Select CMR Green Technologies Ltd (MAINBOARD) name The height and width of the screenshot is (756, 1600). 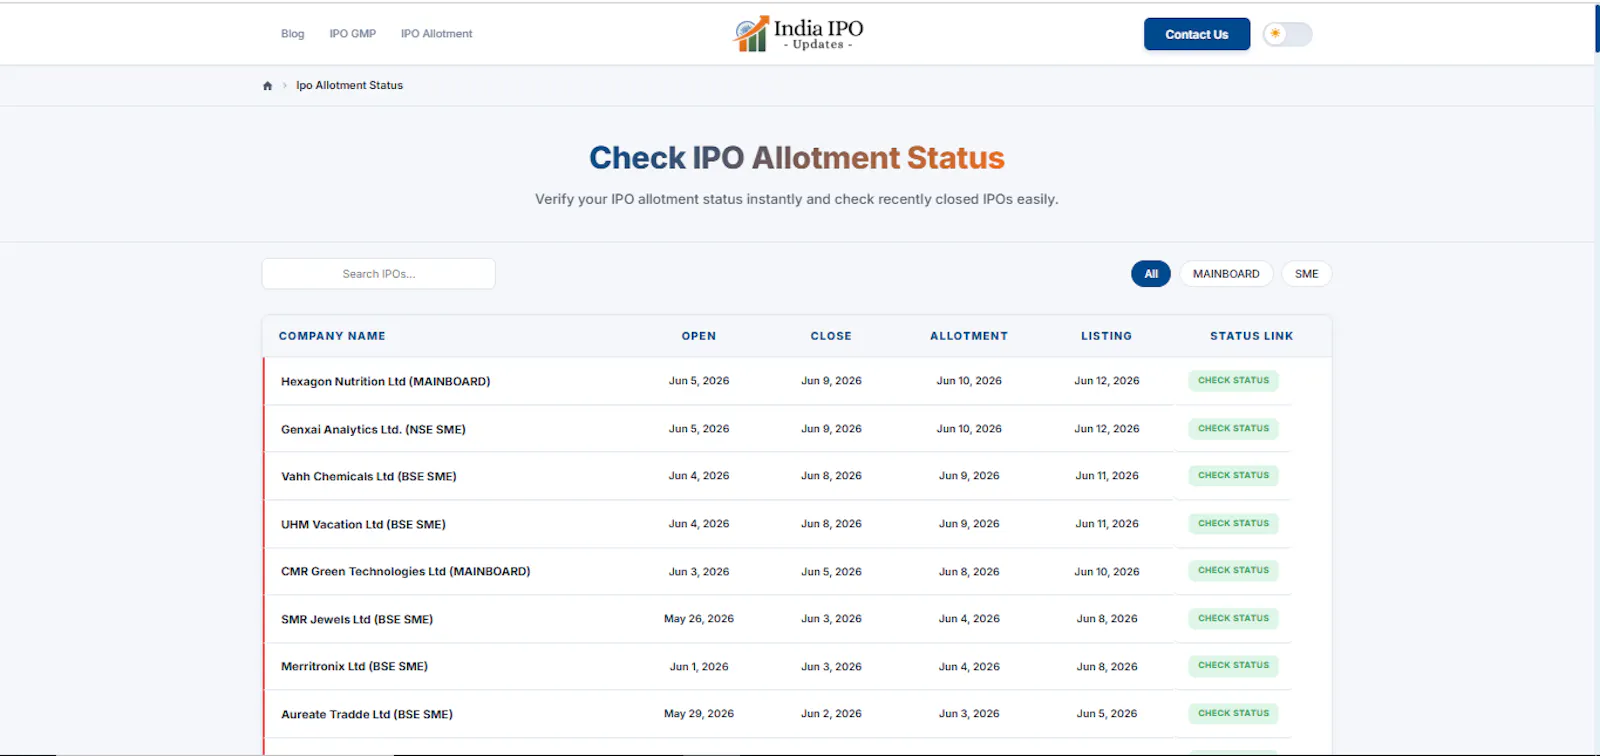[405, 572]
